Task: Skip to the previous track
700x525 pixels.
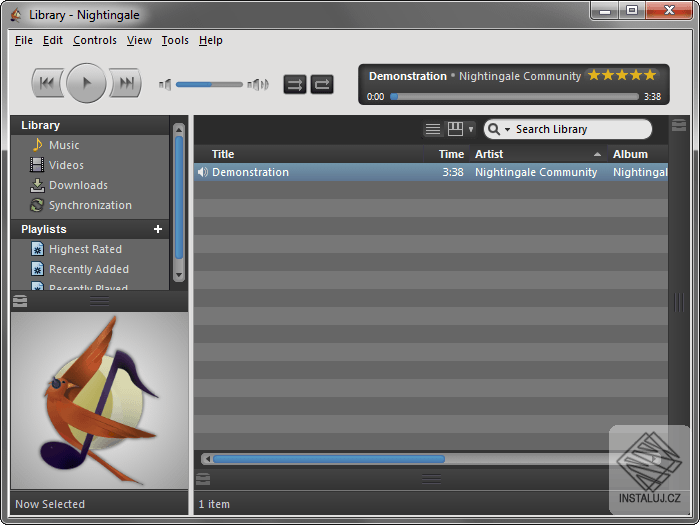Action: 47,83
